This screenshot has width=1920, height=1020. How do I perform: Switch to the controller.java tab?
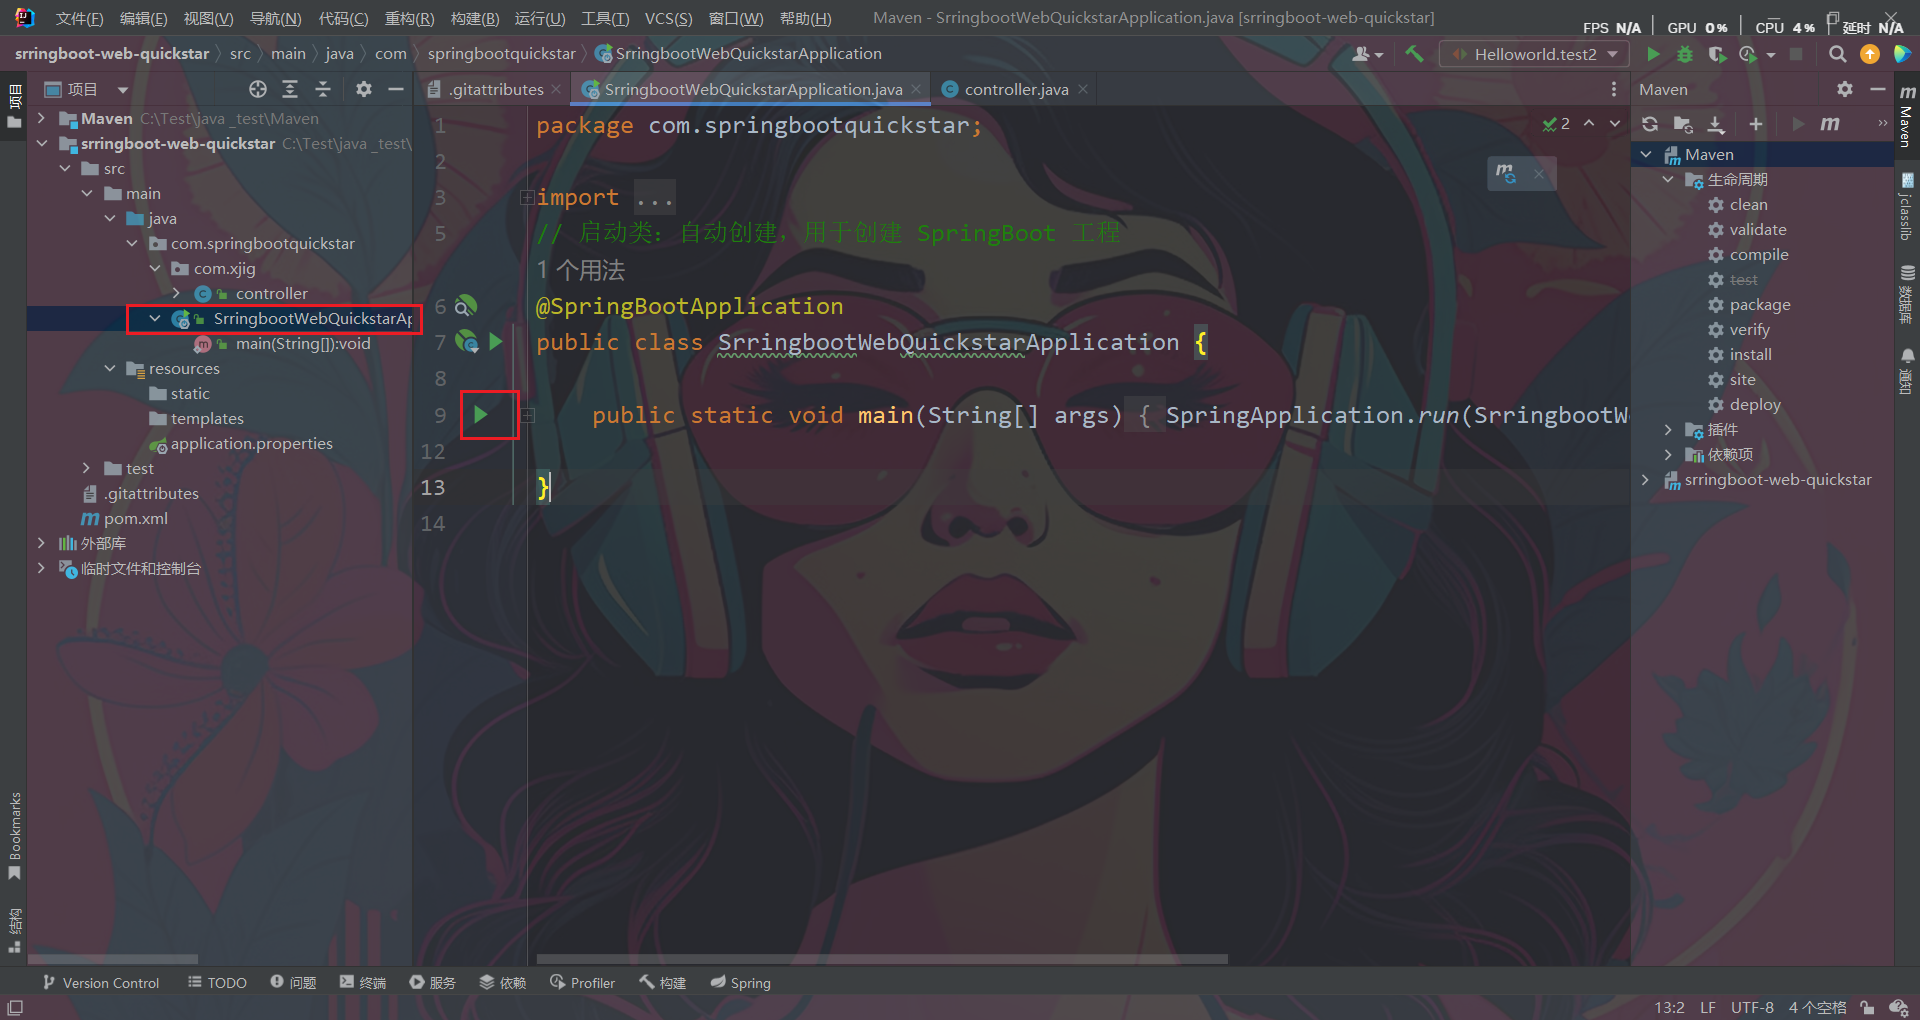click(x=1016, y=89)
